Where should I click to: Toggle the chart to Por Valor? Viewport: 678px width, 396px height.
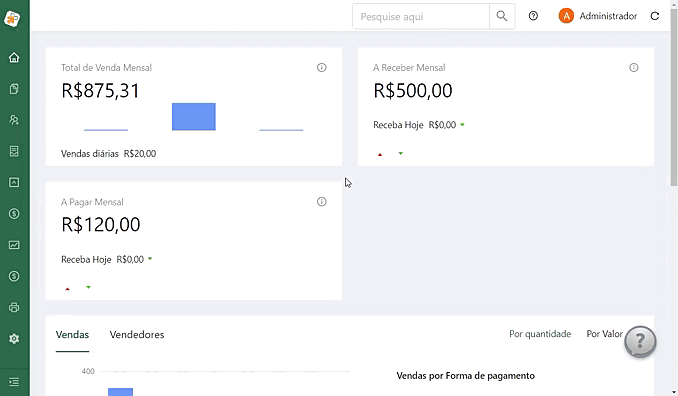[x=604, y=334]
